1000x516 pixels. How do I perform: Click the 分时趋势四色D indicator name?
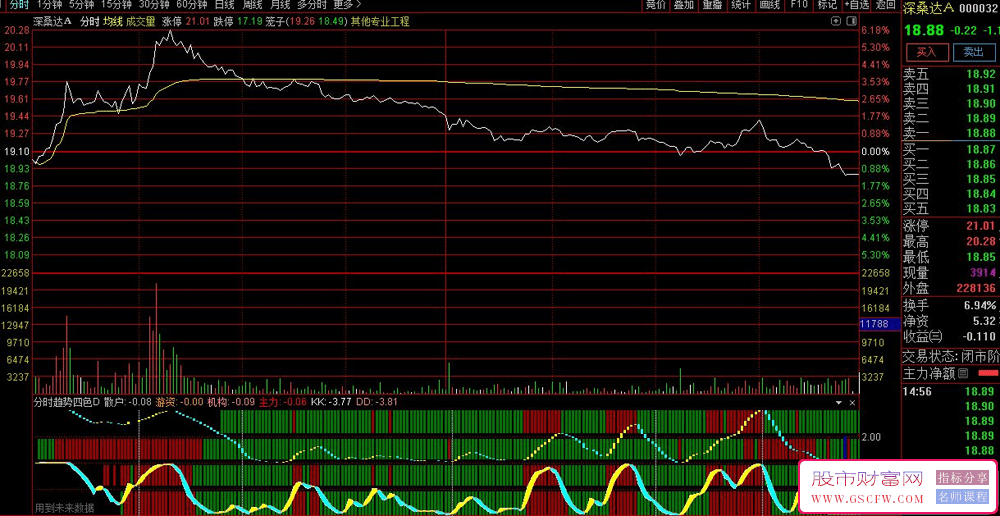(x=67, y=402)
